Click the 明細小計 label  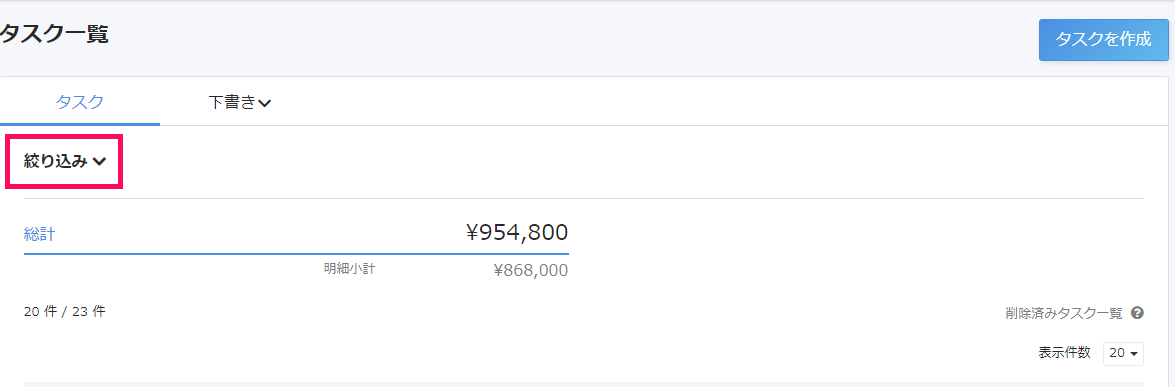(349, 268)
